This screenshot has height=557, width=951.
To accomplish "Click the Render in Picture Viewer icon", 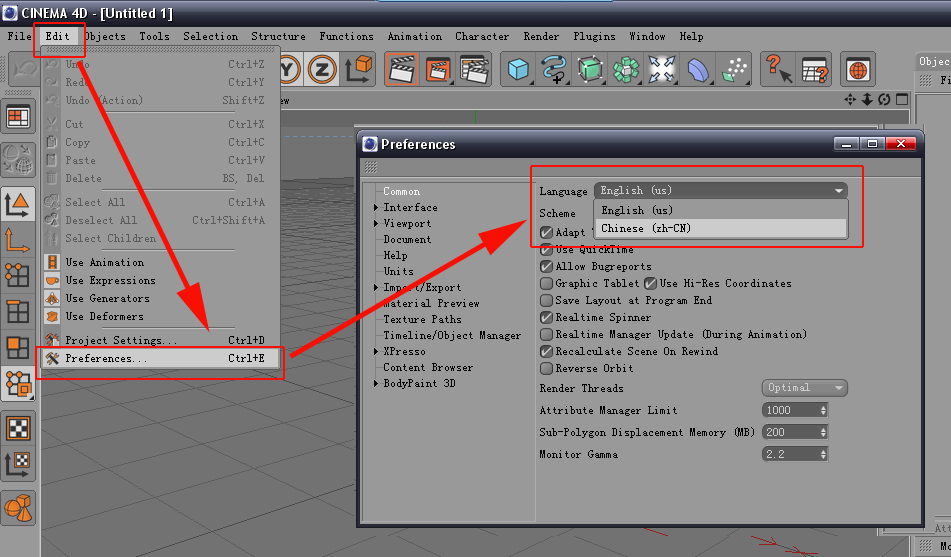I will [438, 69].
